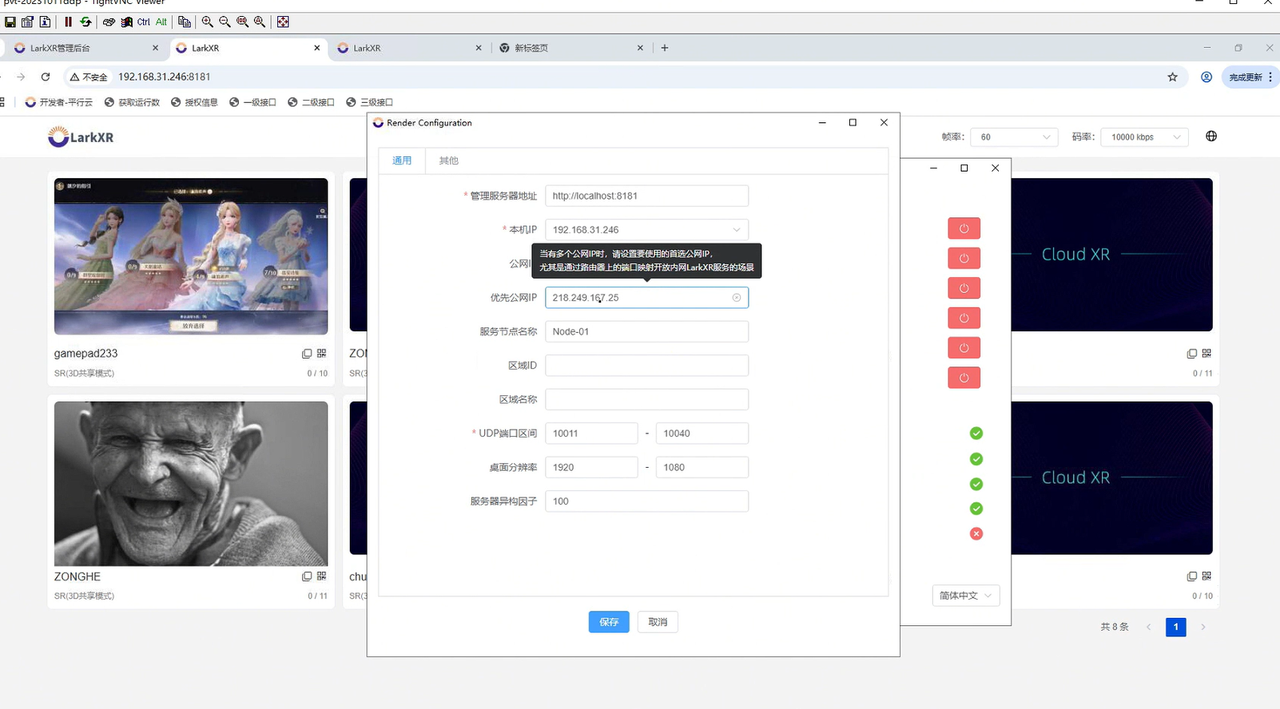Click the 管理服务器地址 input field

(647, 196)
